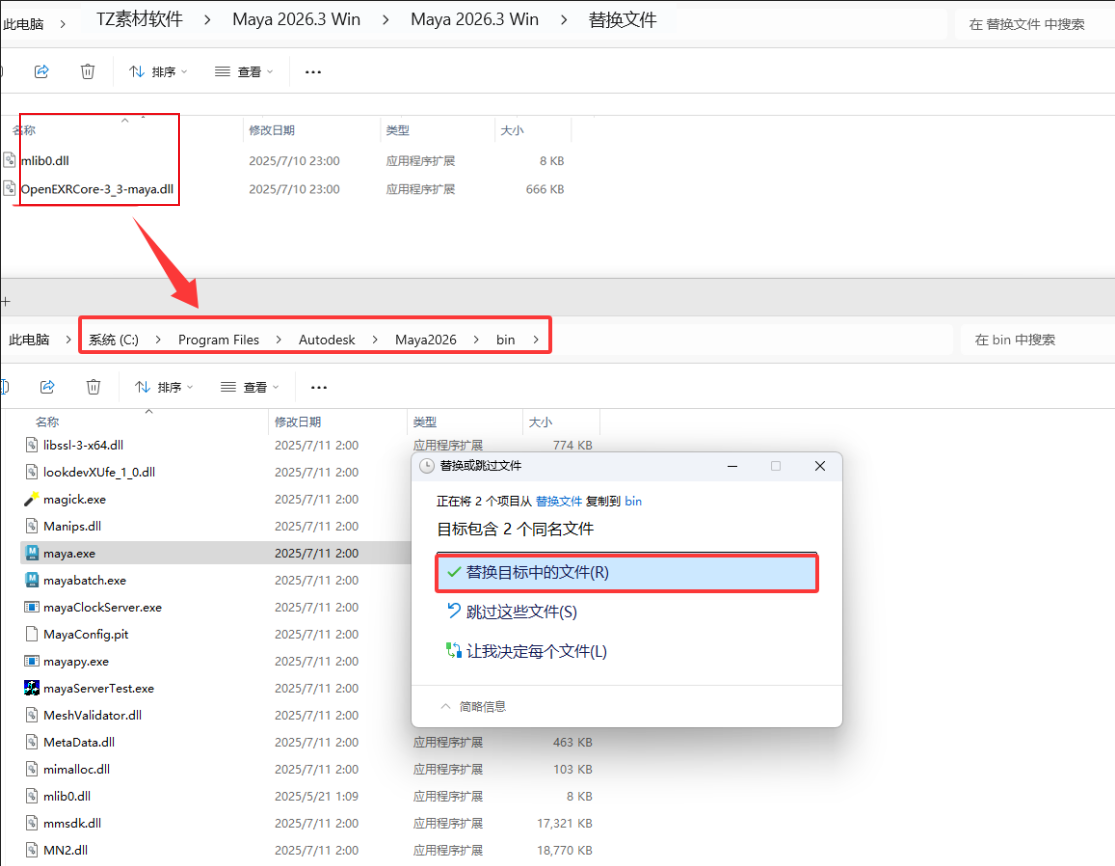The image size is (1115, 866).
Task: Select mmsdk.dll file
Action: [x=72, y=823]
